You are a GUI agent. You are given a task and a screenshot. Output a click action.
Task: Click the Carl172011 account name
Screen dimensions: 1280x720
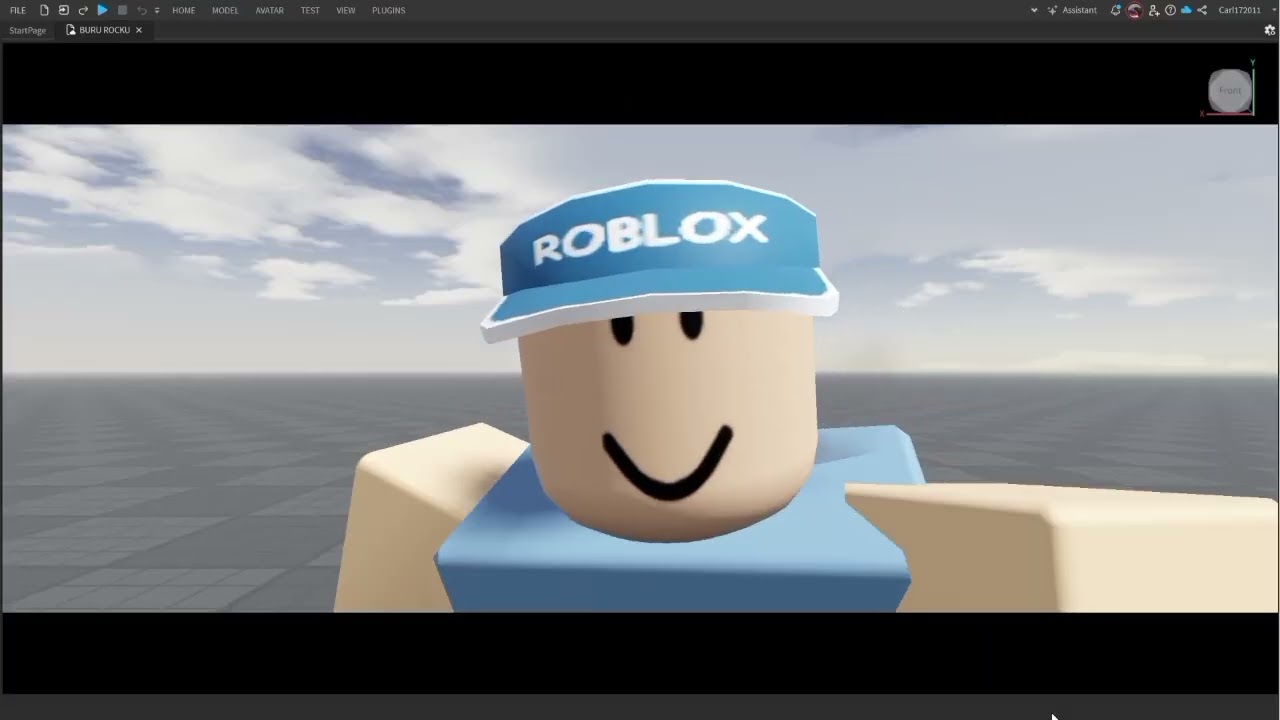[x=1240, y=10]
